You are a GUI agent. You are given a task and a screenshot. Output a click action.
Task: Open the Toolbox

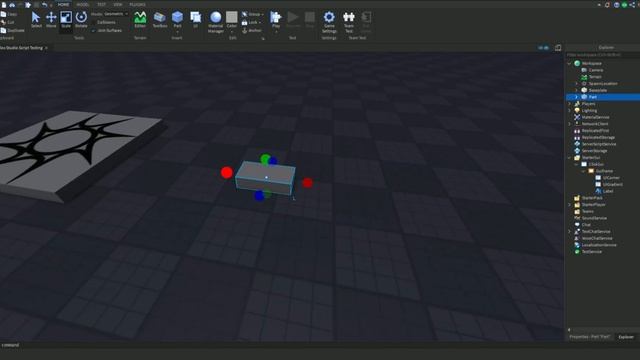click(x=160, y=20)
